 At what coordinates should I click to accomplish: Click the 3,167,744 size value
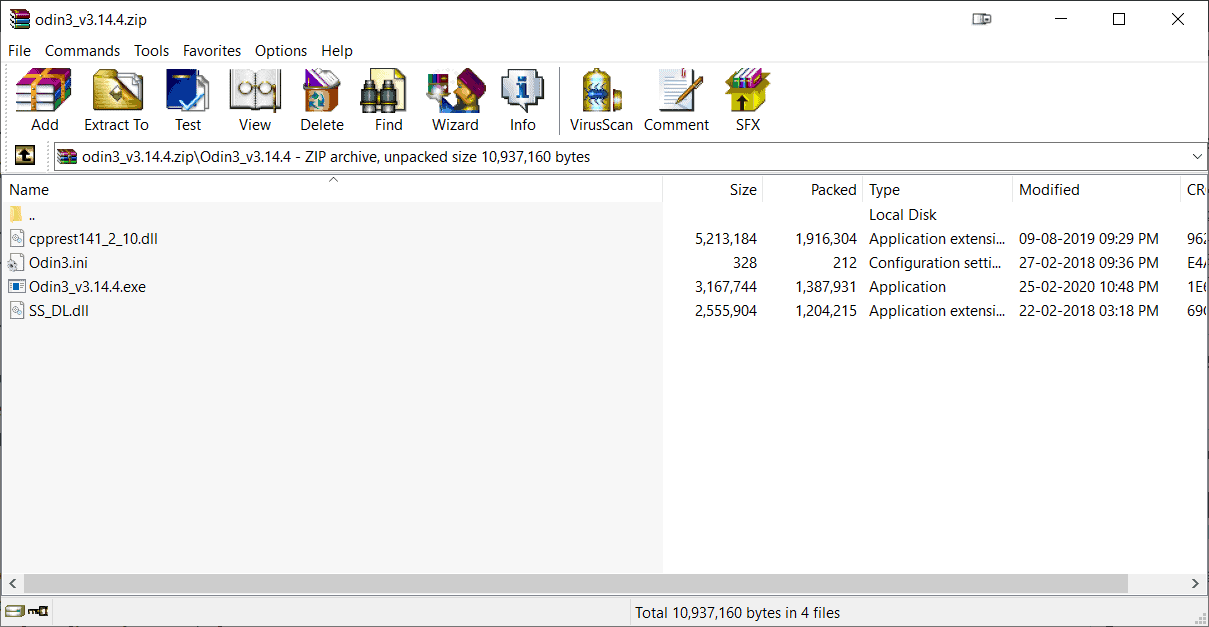click(726, 286)
